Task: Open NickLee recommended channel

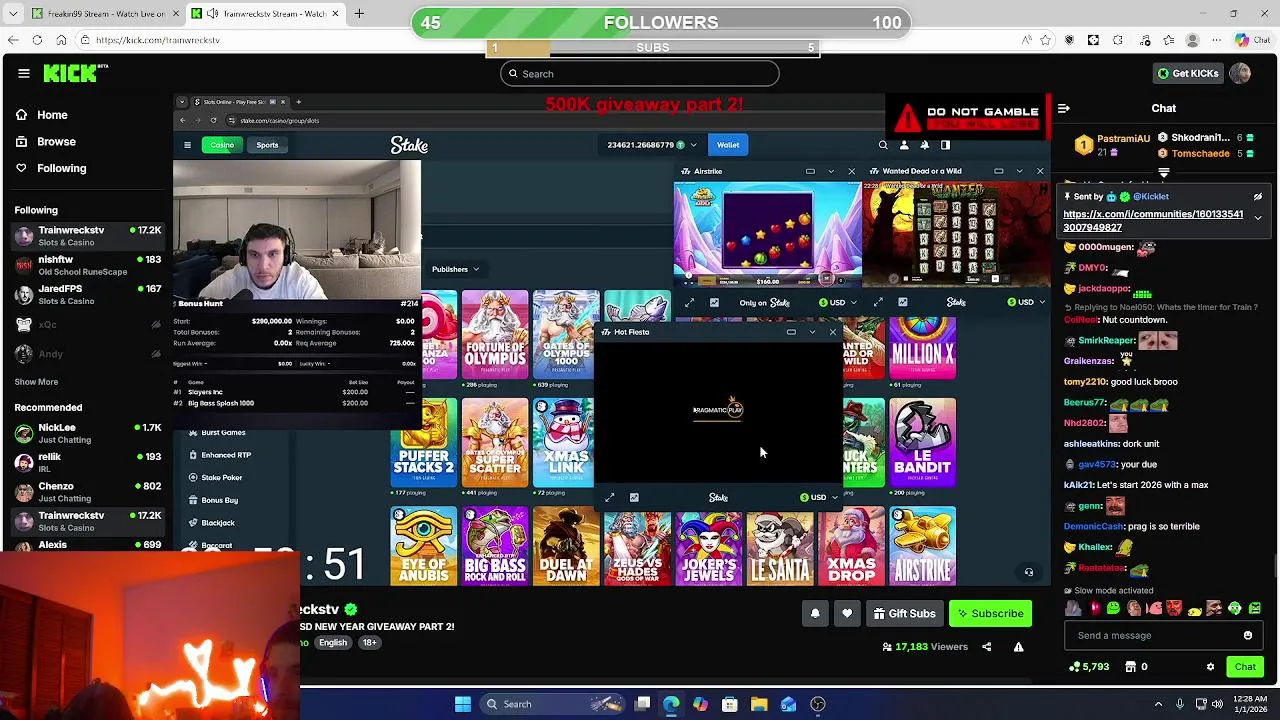Action: [x=87, y=433]
